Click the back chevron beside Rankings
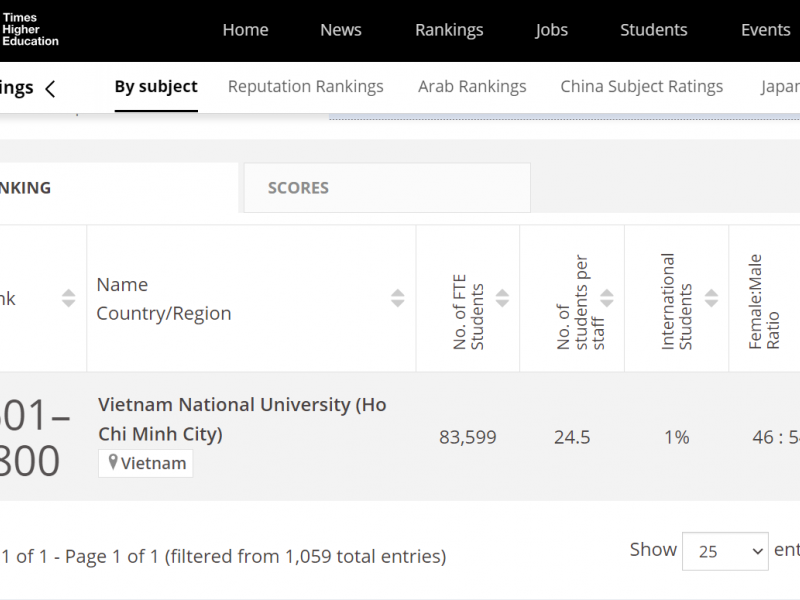 click(50, 89)
